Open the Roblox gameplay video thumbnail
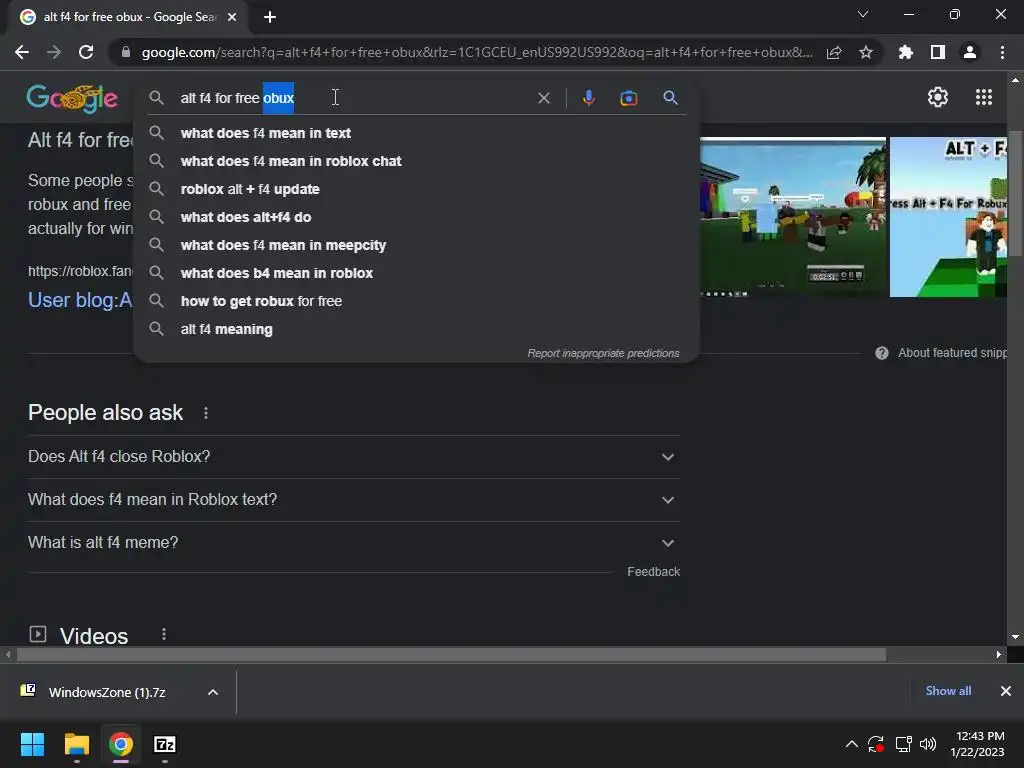The image size is (1024, 768). click(793, 217)
